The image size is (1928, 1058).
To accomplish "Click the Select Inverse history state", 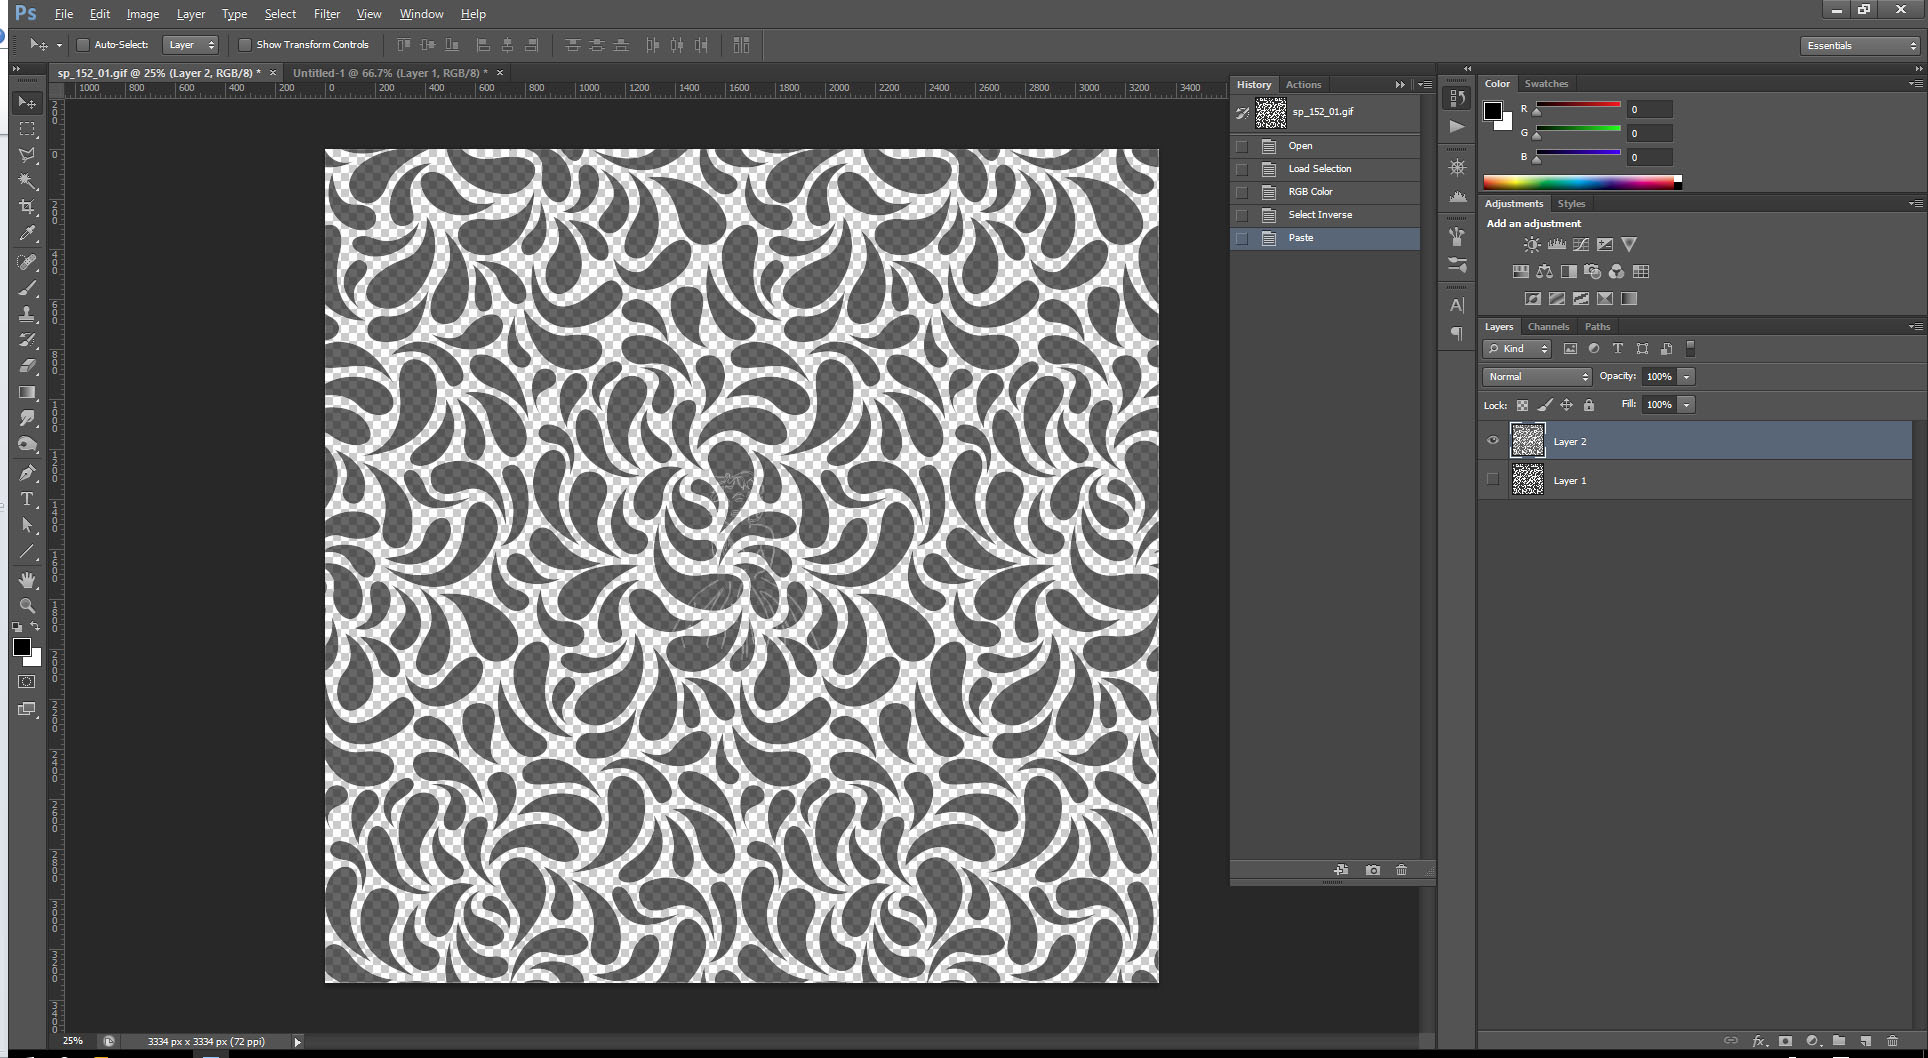I will [x=1325, y=215].
